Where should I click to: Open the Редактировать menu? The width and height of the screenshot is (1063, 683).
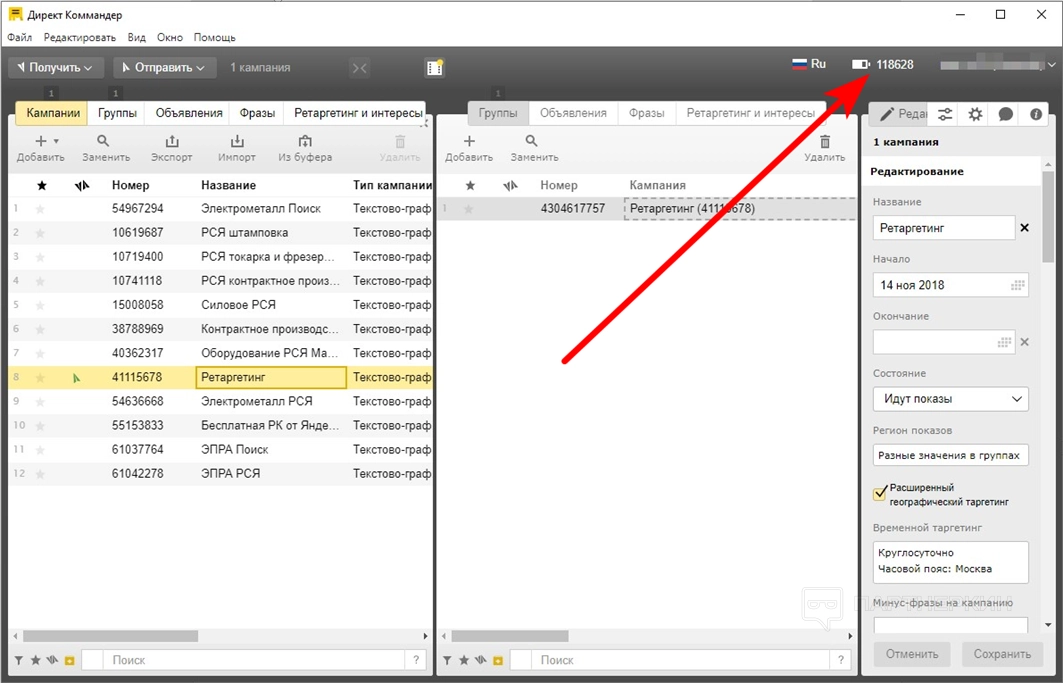click(80, 37)
